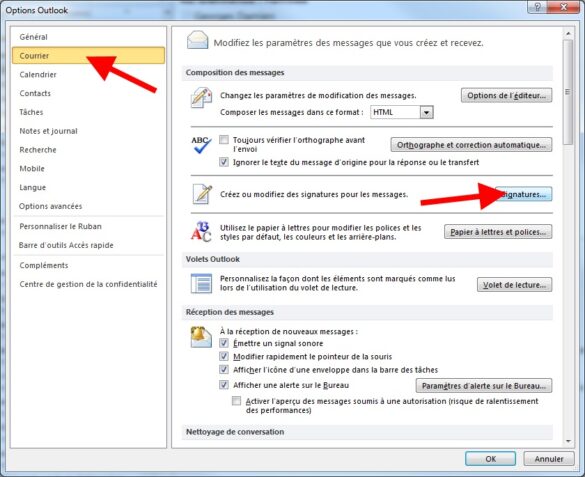585x477 pixels.
Task: Toggle ignore original message text checkbox
Action: 224,162
